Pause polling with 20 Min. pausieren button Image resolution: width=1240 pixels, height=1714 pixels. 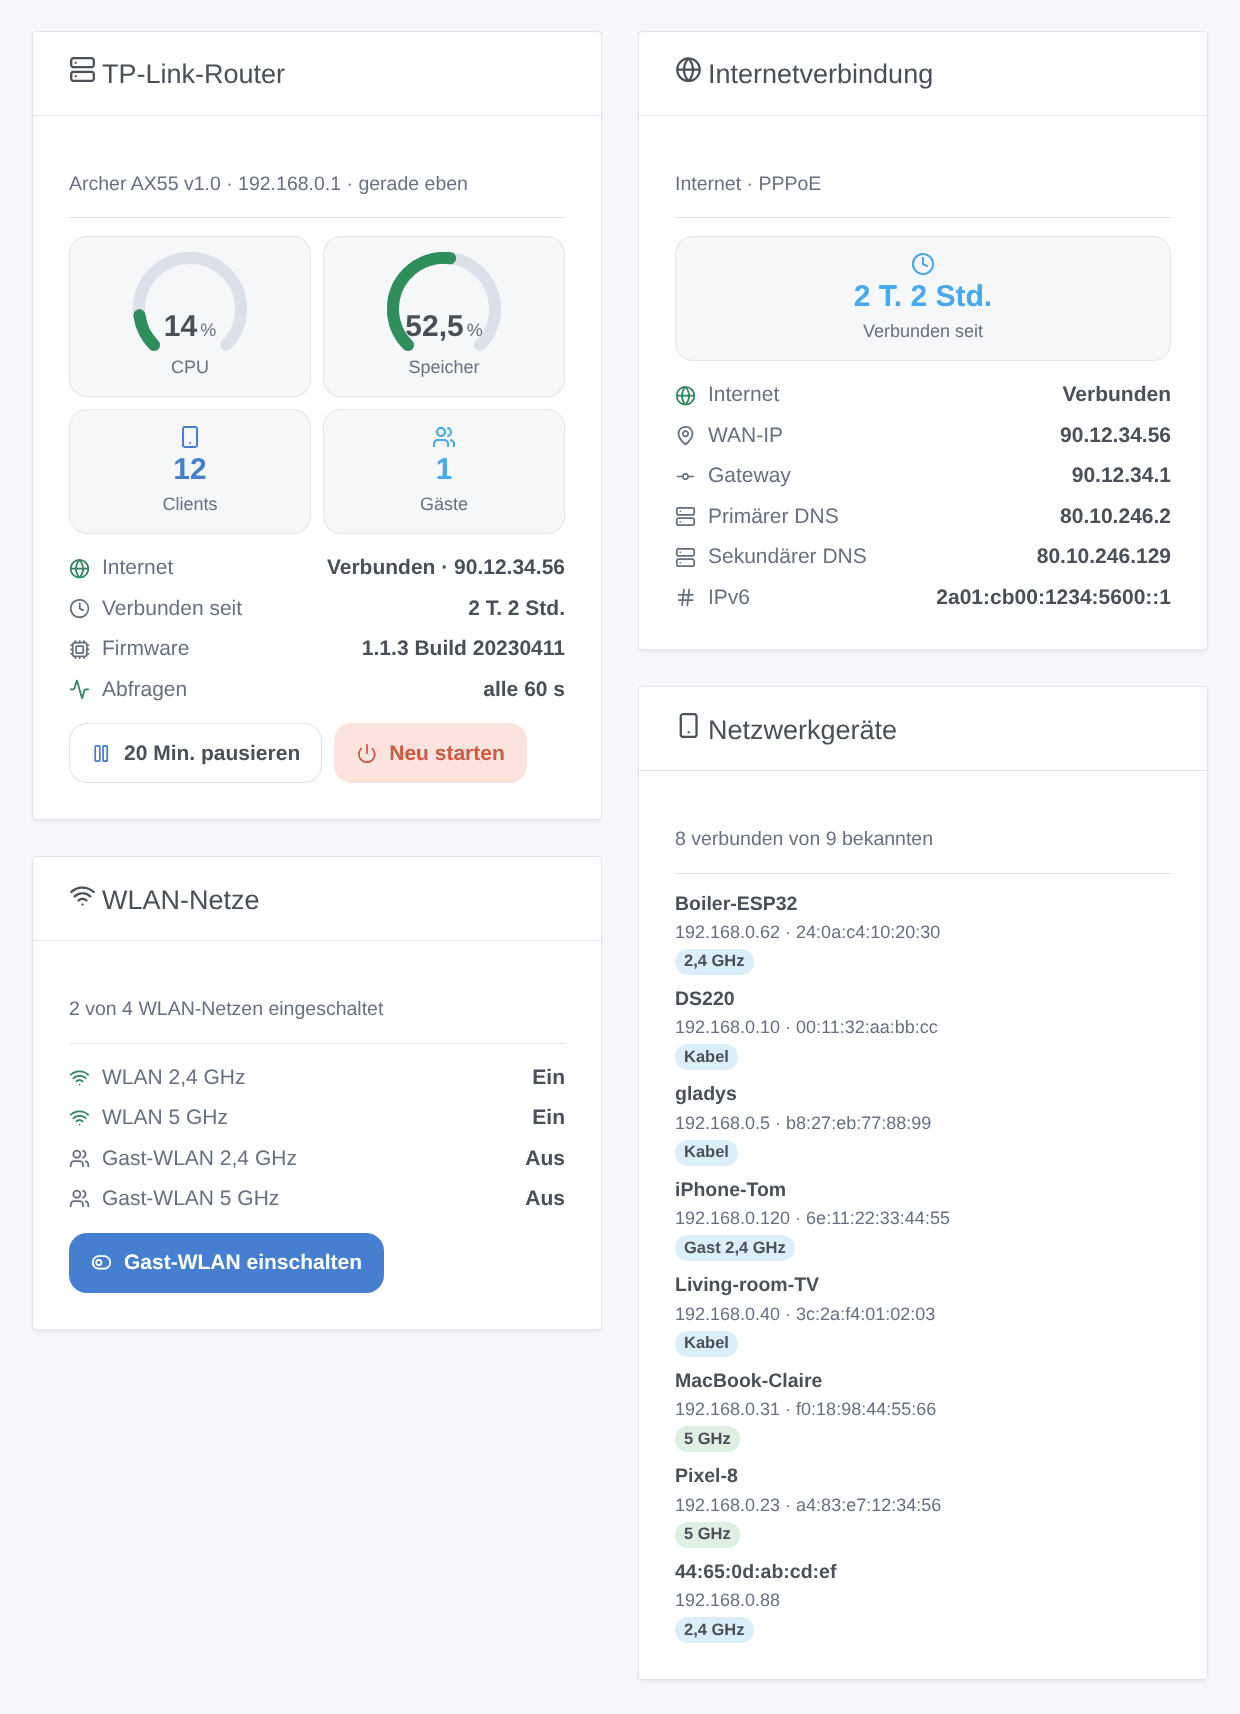click(x=195, y=753)
